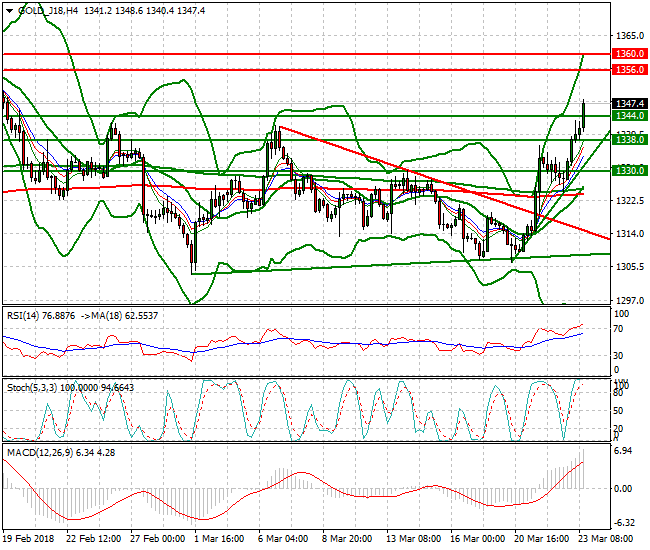Click the GOLD_J18,H4 chart title text
Screen dimensions: 650x550
[48, 11]
